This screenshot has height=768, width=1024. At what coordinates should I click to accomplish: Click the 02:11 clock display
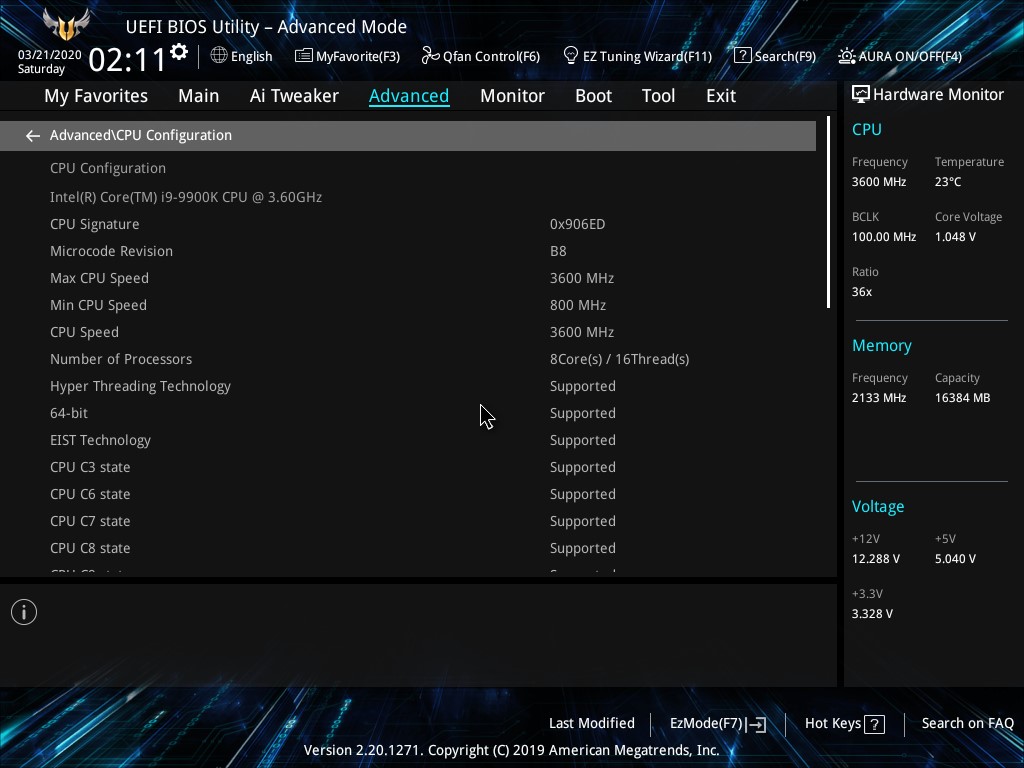tap(127, 59)
